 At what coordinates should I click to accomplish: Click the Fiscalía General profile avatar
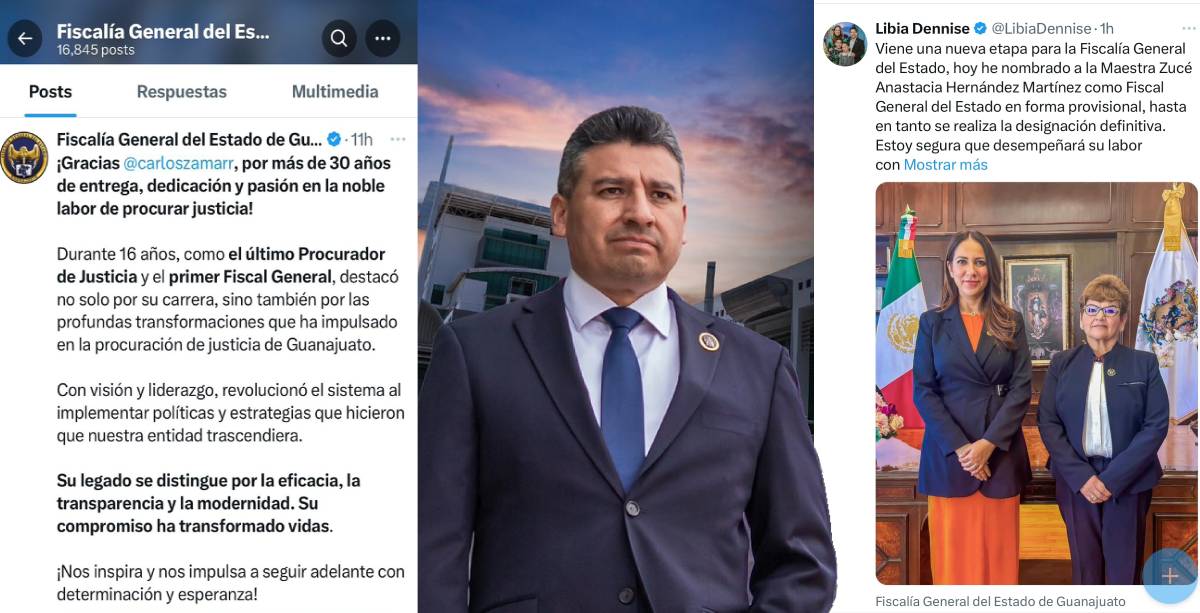tap(24, 157)
